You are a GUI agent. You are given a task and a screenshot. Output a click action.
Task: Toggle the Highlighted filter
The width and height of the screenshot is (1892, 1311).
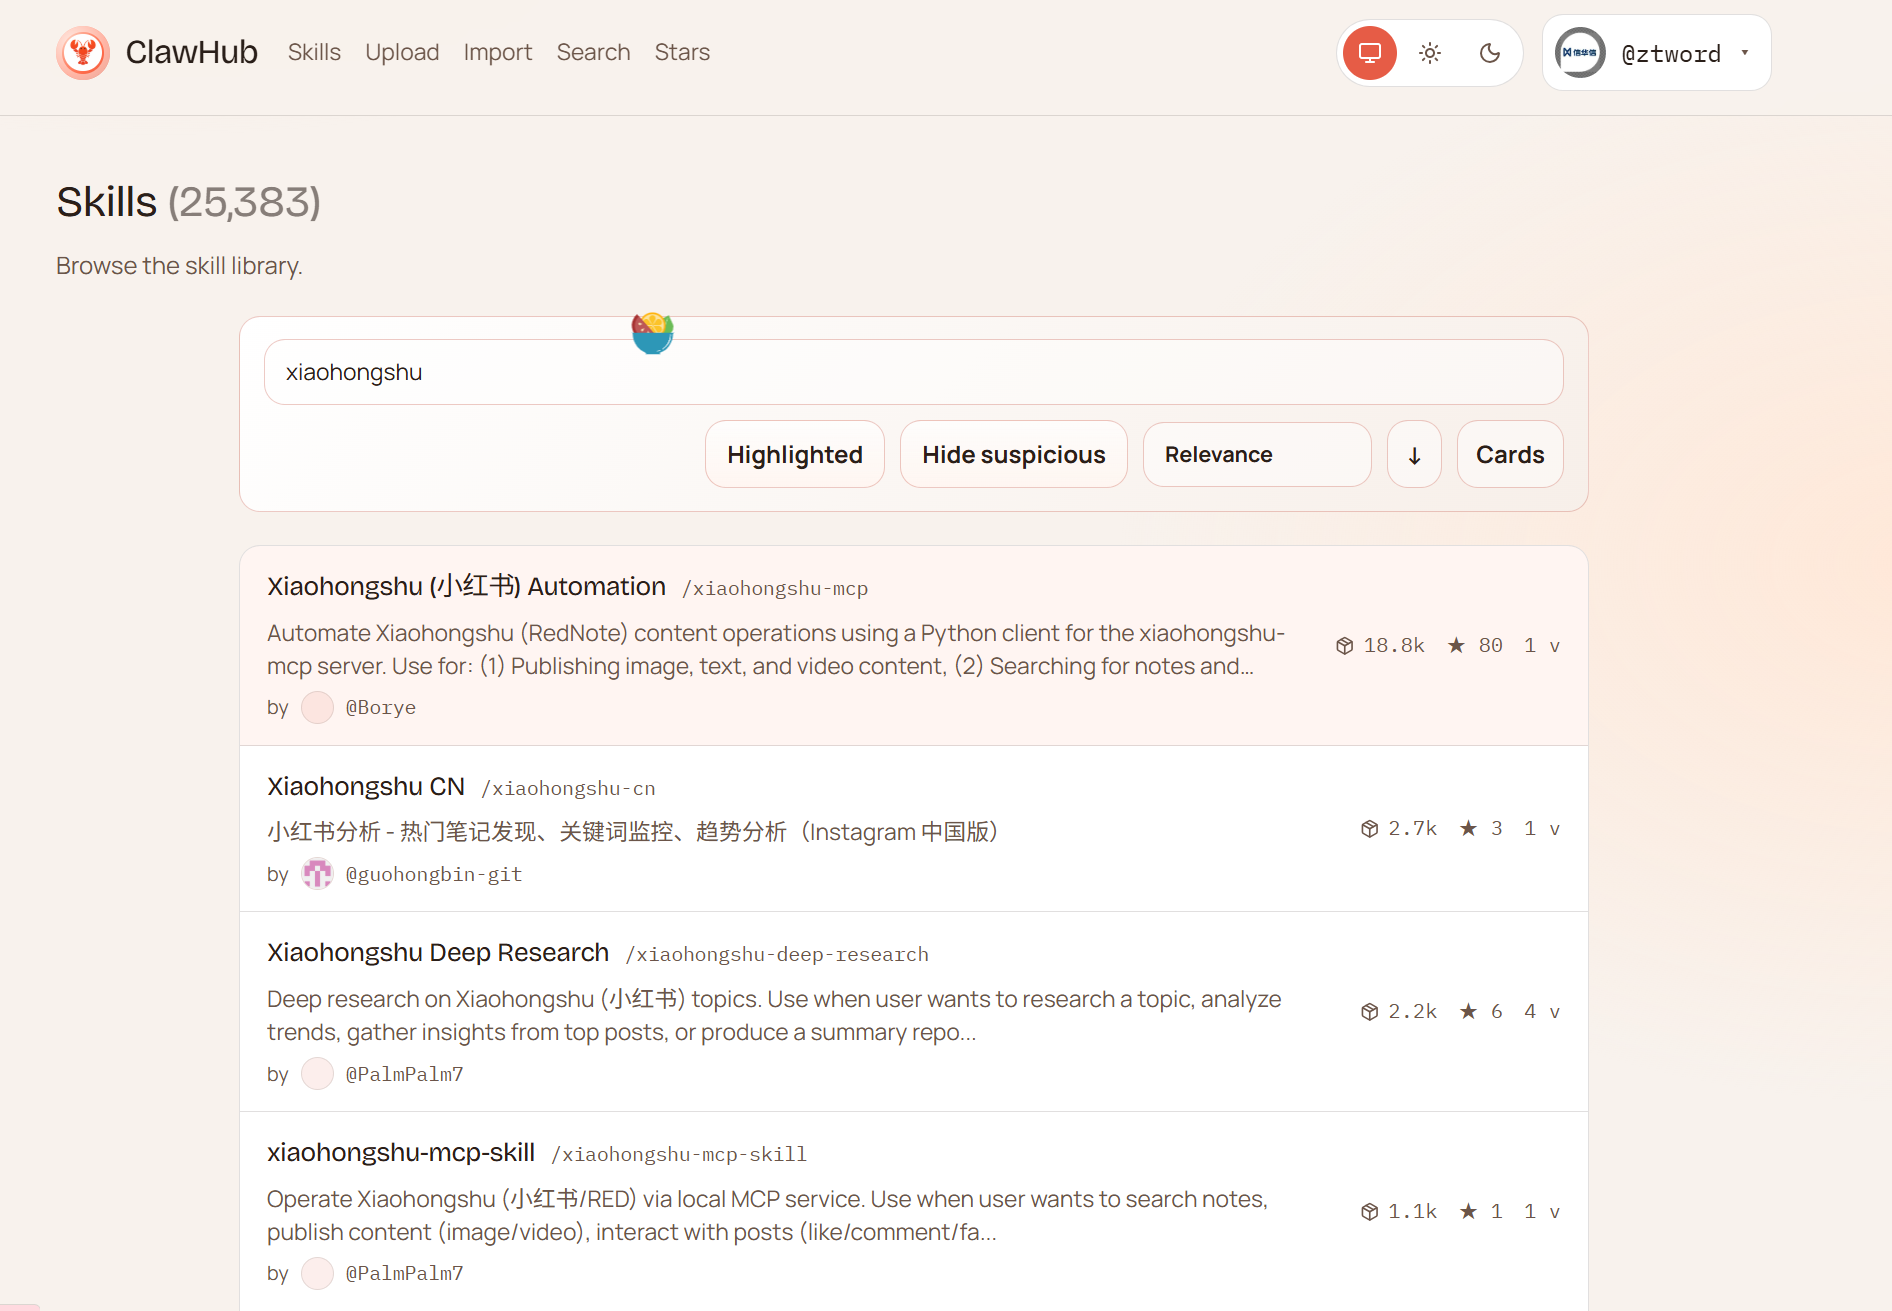point(795,455)
